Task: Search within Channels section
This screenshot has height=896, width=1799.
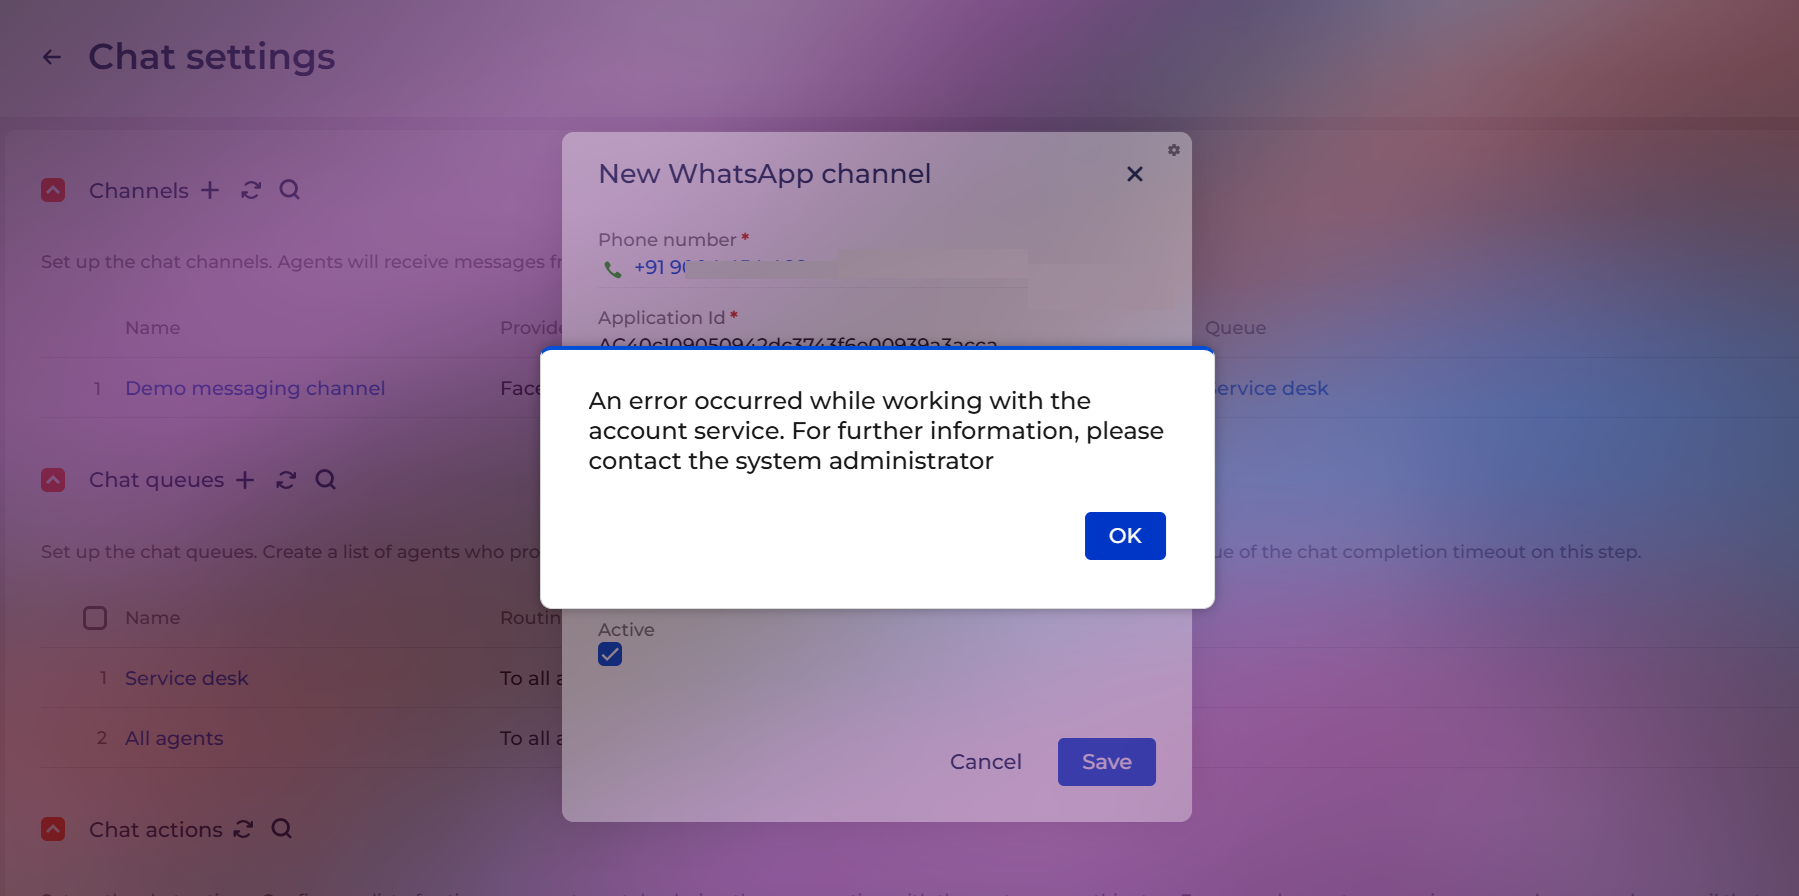Action: pyautogui.click(x=290, y=190)
